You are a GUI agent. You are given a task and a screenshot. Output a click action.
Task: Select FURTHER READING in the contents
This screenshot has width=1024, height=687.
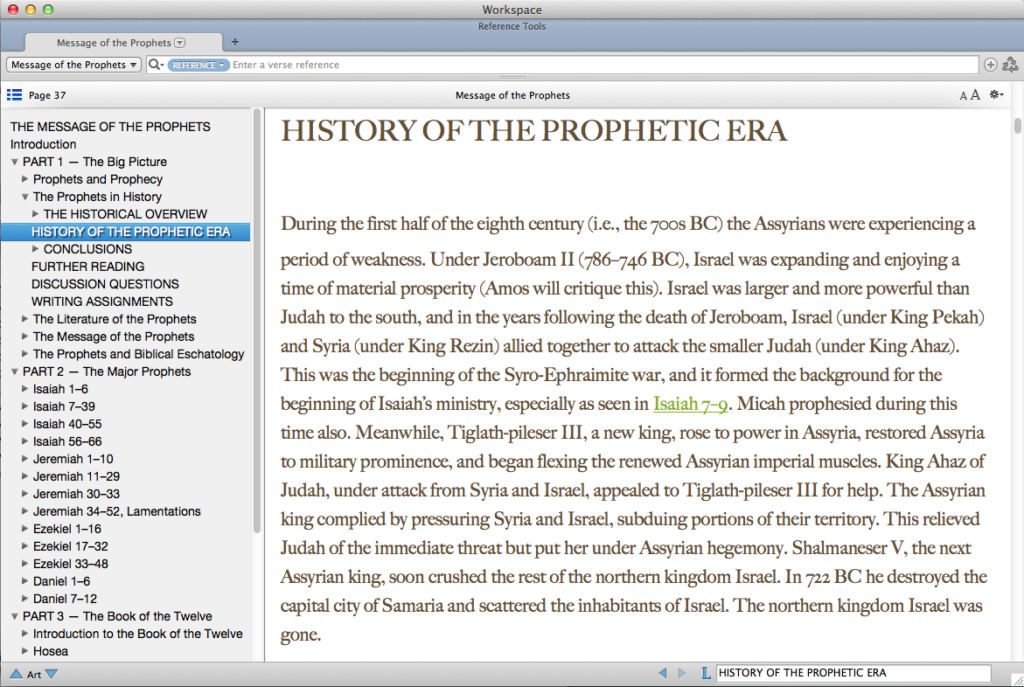click(88, 267)
